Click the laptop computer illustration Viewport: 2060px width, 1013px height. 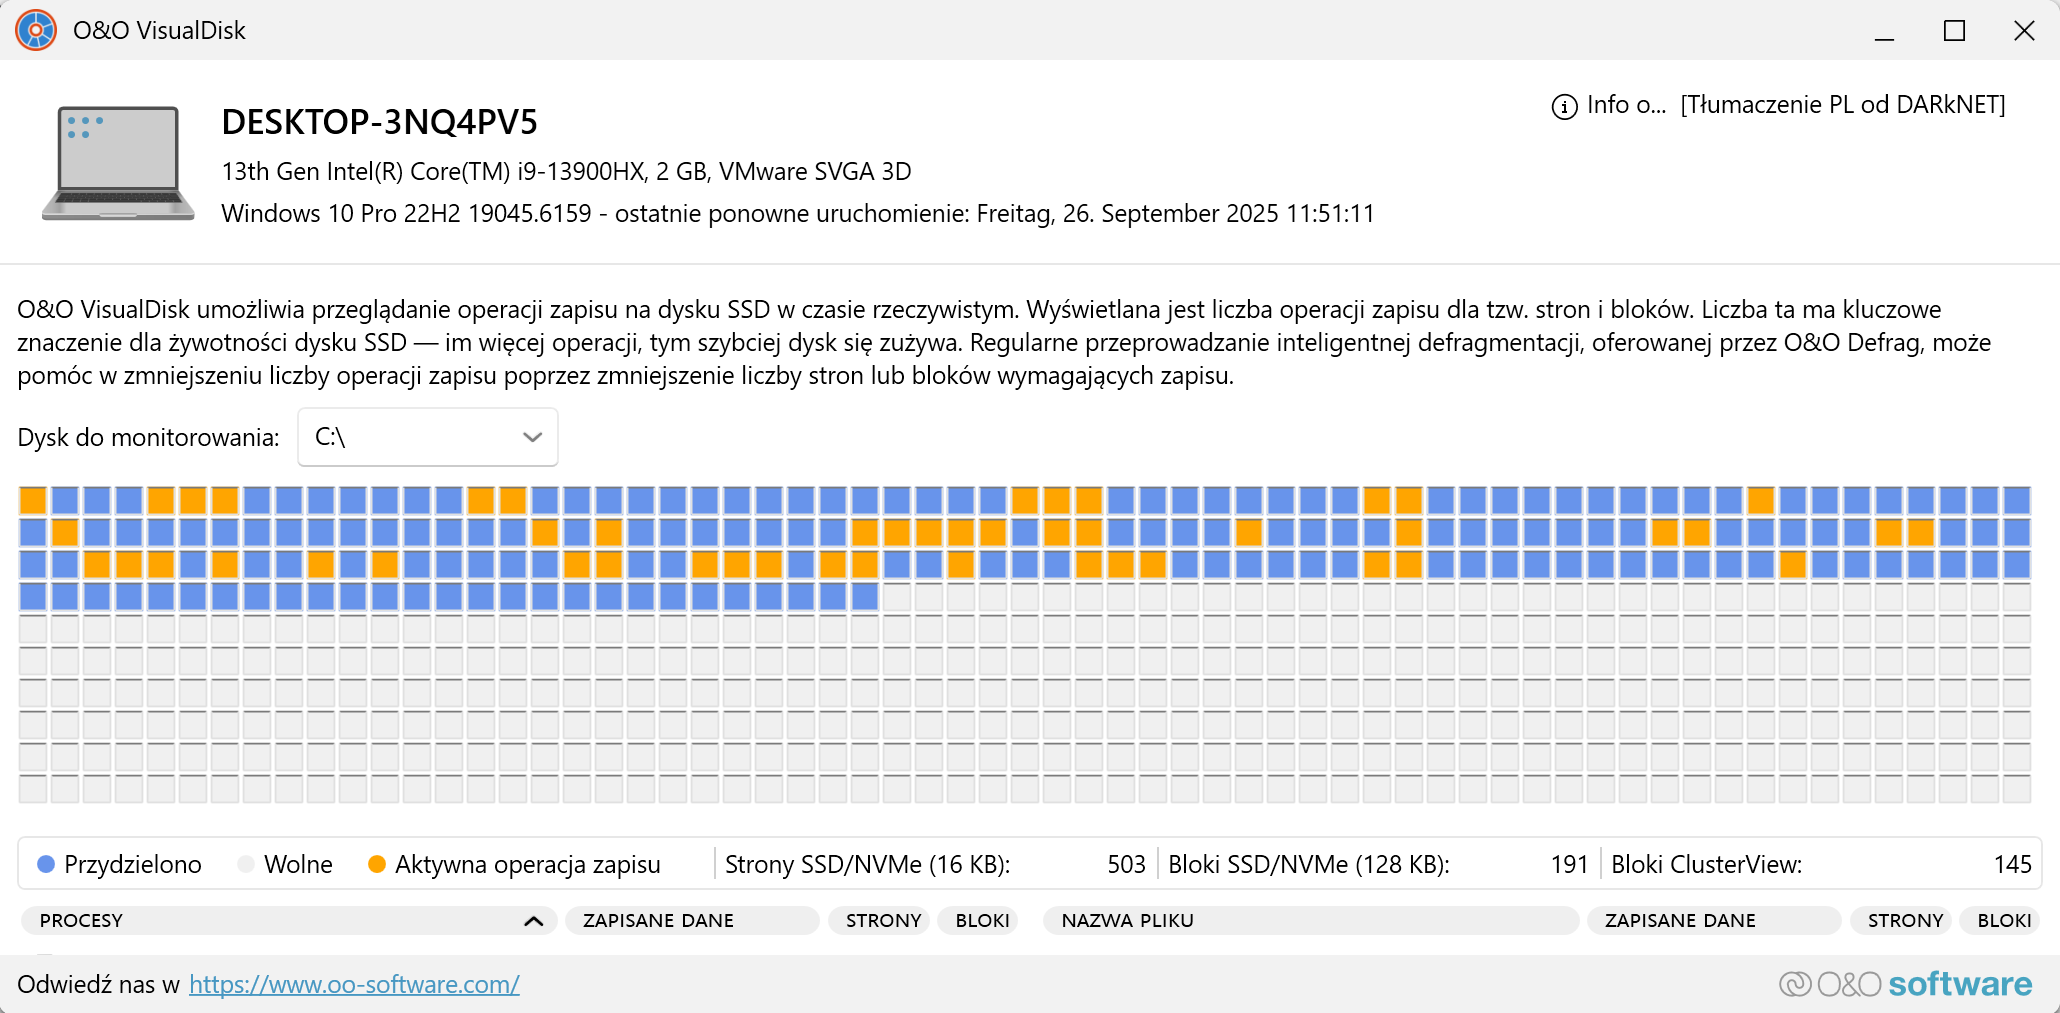(x=118, y=162)
